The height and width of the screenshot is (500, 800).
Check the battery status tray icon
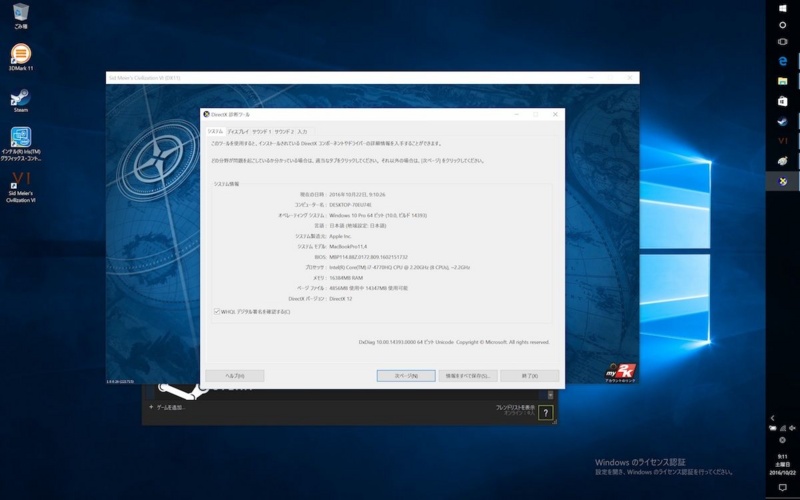(773, 429)
